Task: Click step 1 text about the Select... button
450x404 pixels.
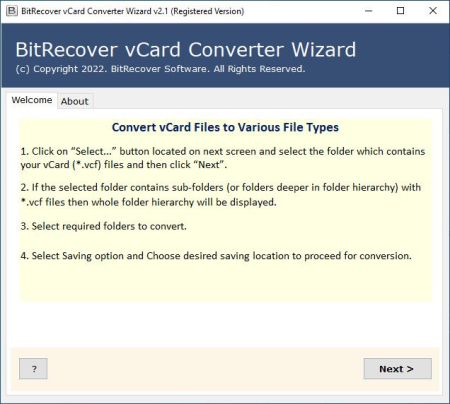Action: 223,158
